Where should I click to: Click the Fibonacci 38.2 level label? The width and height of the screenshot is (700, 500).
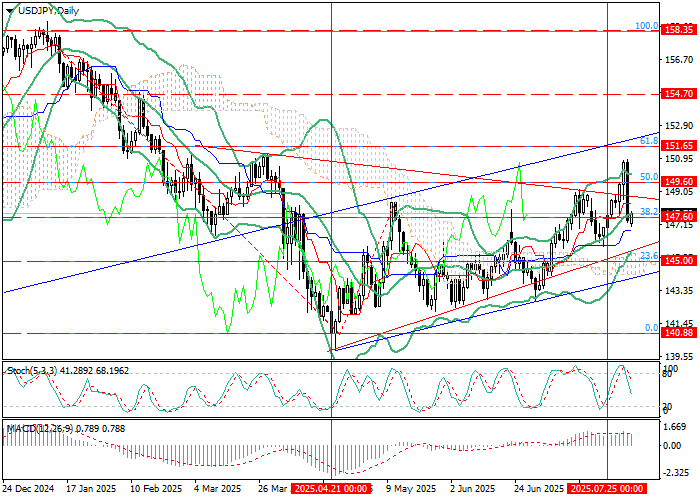[x=649, y=212]
